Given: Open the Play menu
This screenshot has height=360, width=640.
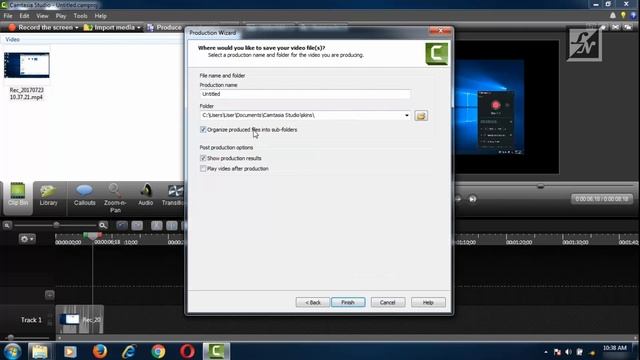Looking at the screenshot, I should coord(61,16).
